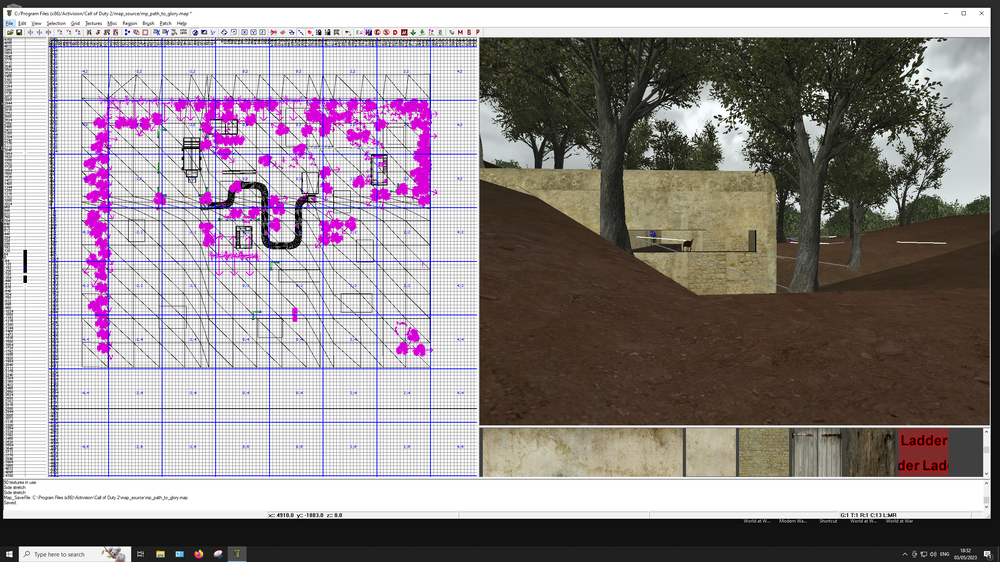Viewport: 1000px width, 562px height.
Task: Click the Open file folder icon
Action: [9, 32]
